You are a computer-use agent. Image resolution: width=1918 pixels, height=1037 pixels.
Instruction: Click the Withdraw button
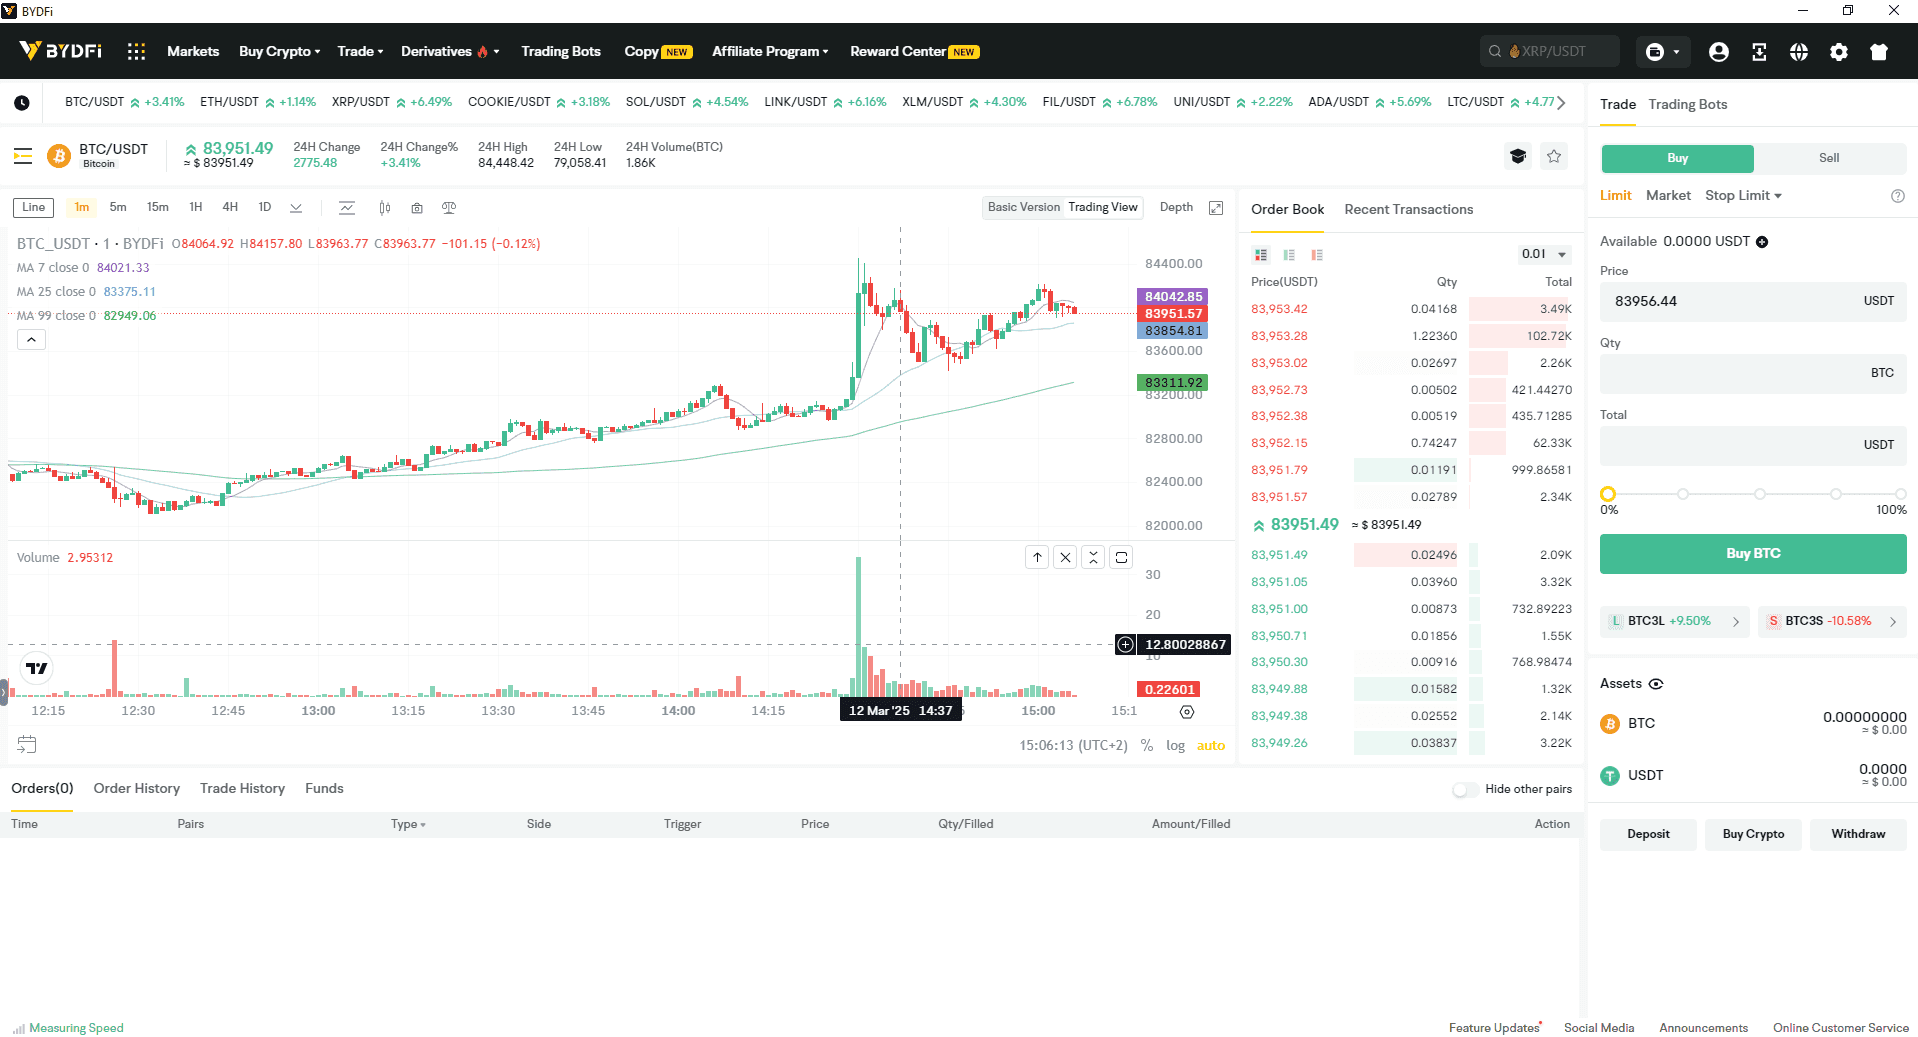[1858, 835]
